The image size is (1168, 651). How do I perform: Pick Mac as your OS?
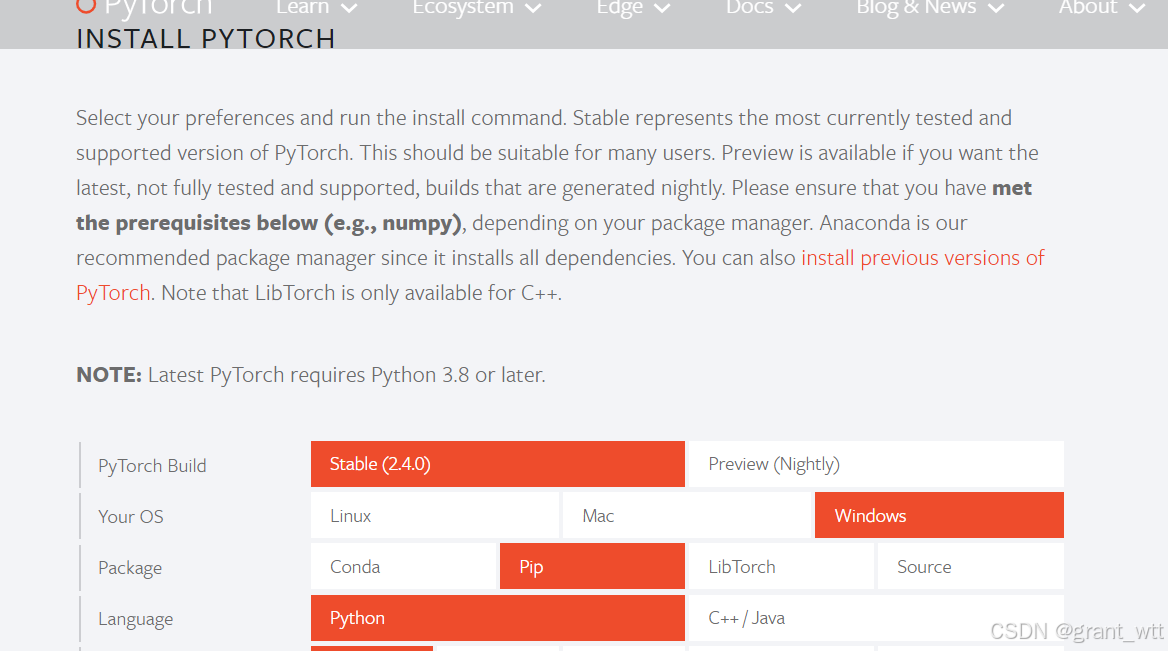tap(686, 516)
